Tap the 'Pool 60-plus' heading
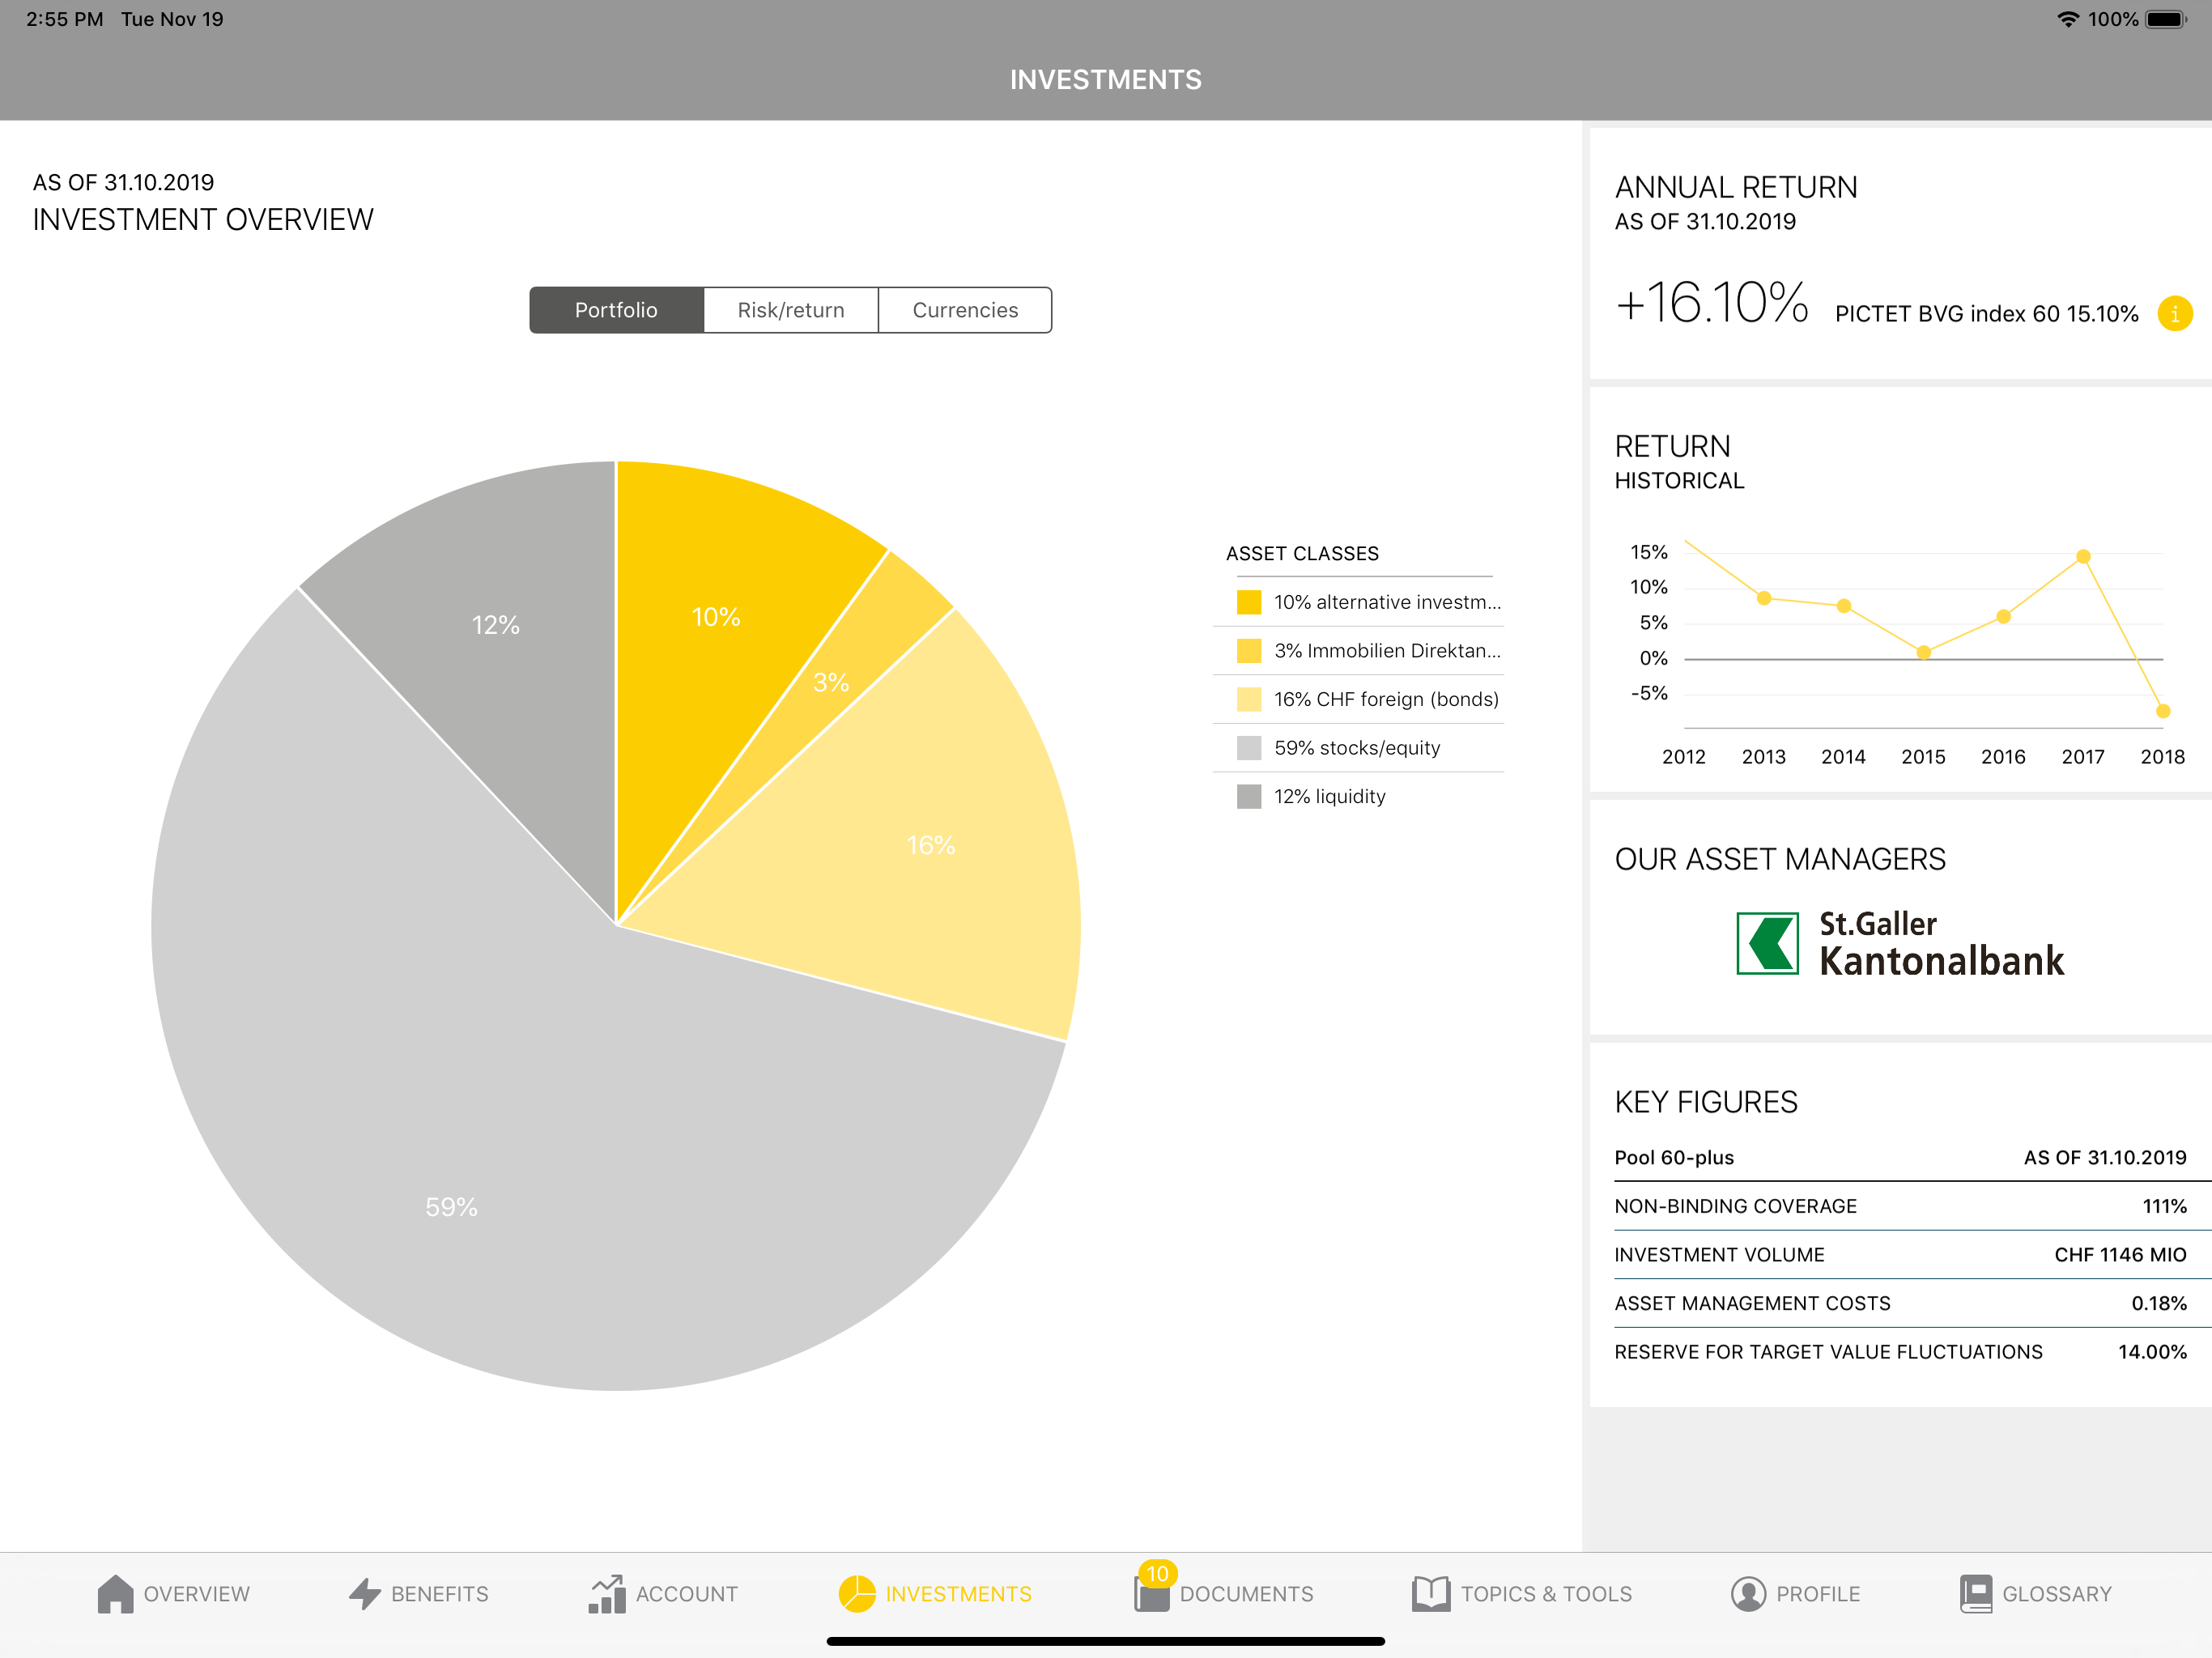Screen dimensions: 2212x1658 click(1674, 1157)
